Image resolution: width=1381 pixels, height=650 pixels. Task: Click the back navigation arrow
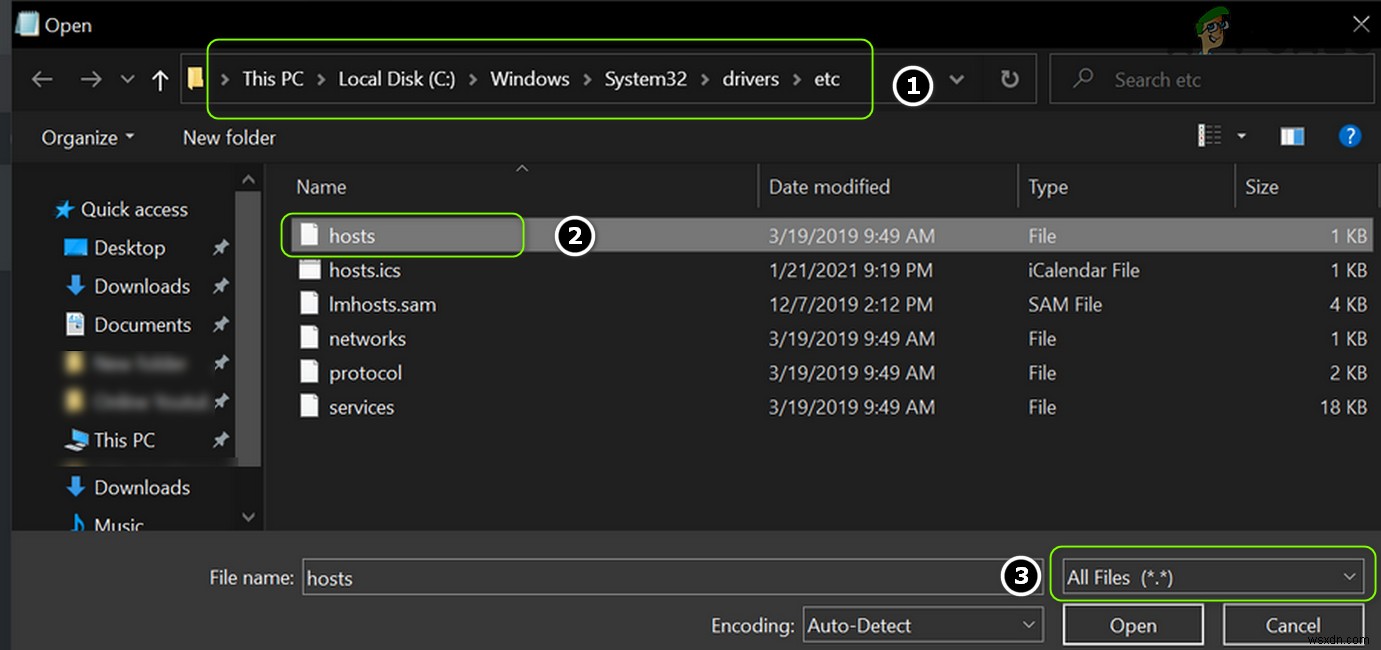pos(42,79)
